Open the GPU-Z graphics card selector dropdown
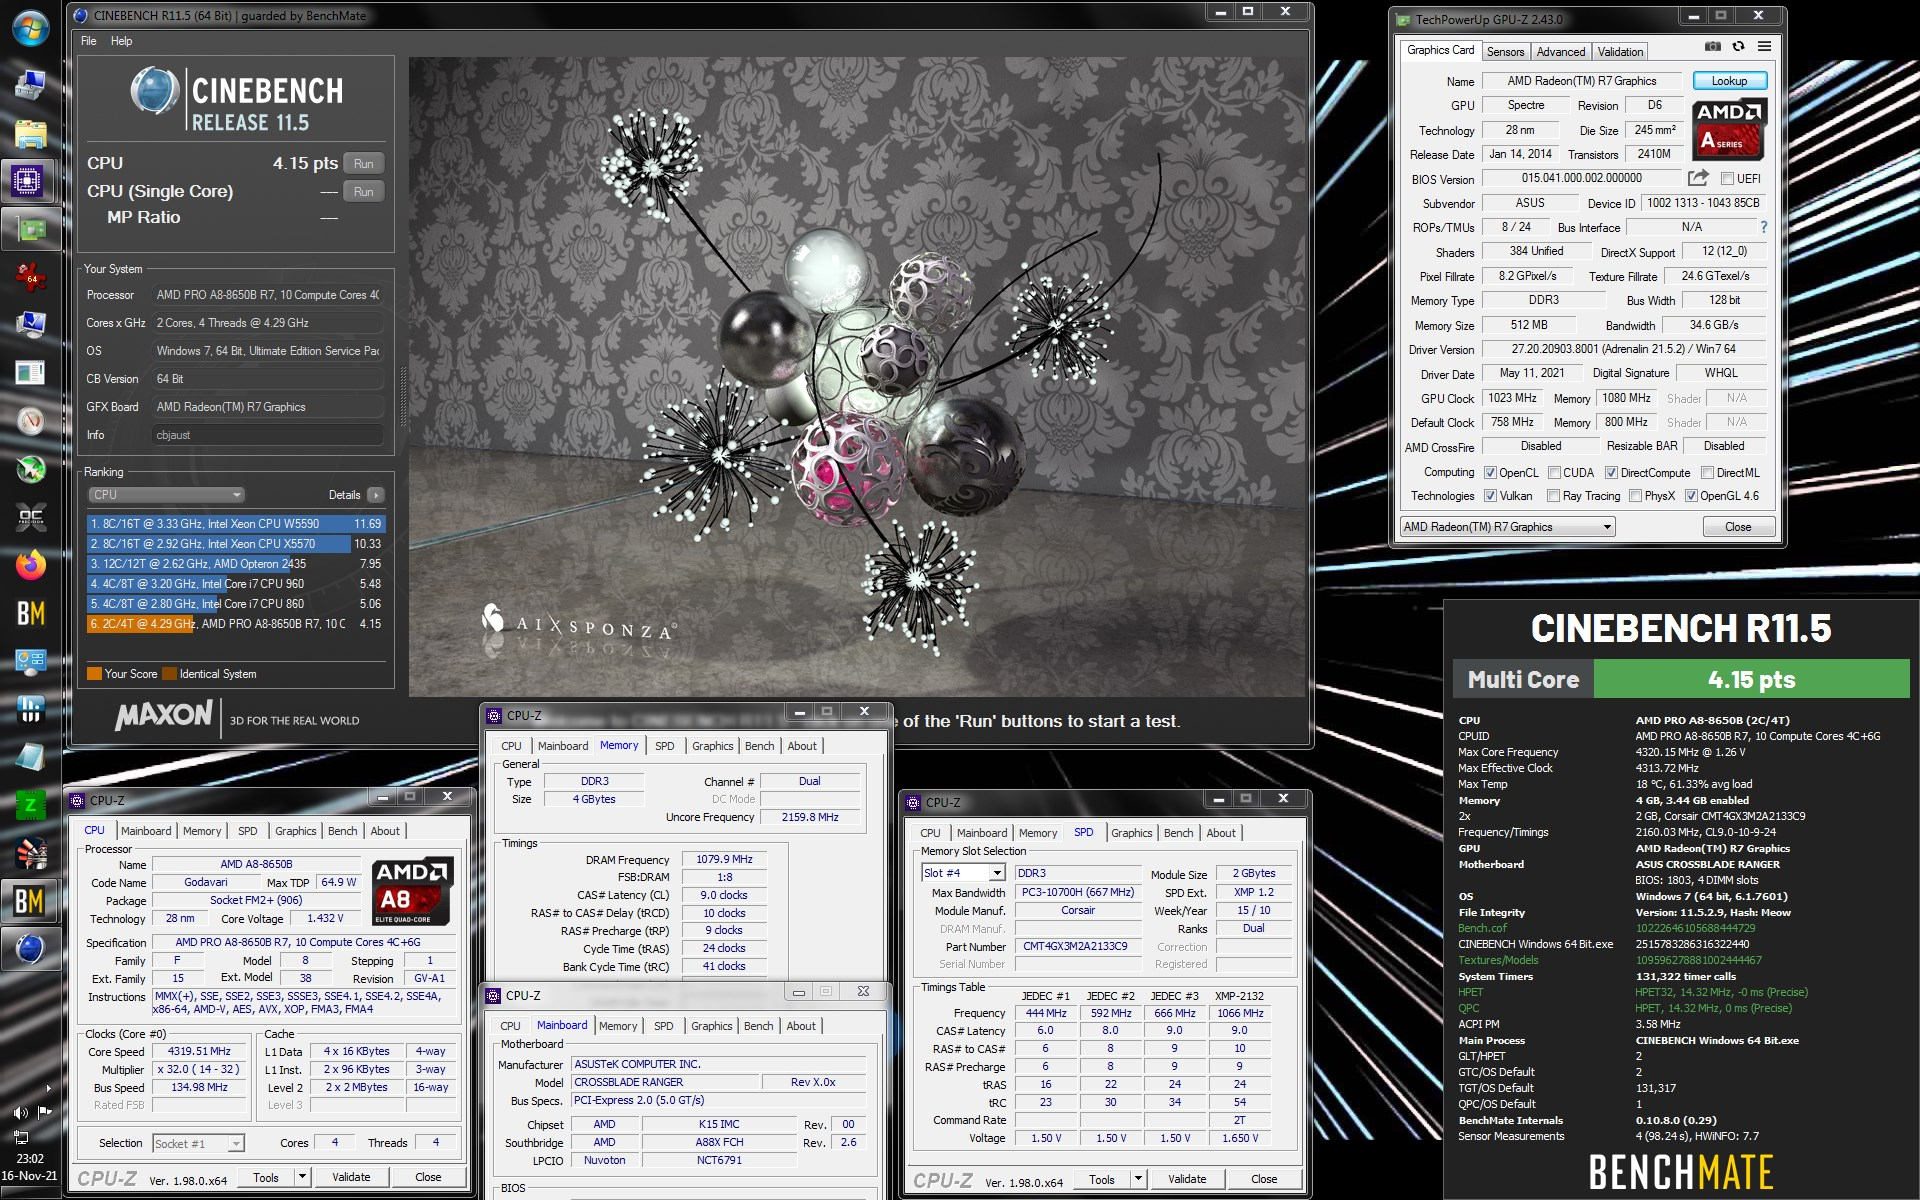The width and height of the screenshot is (1920, 1200). tap(1507, 527)
